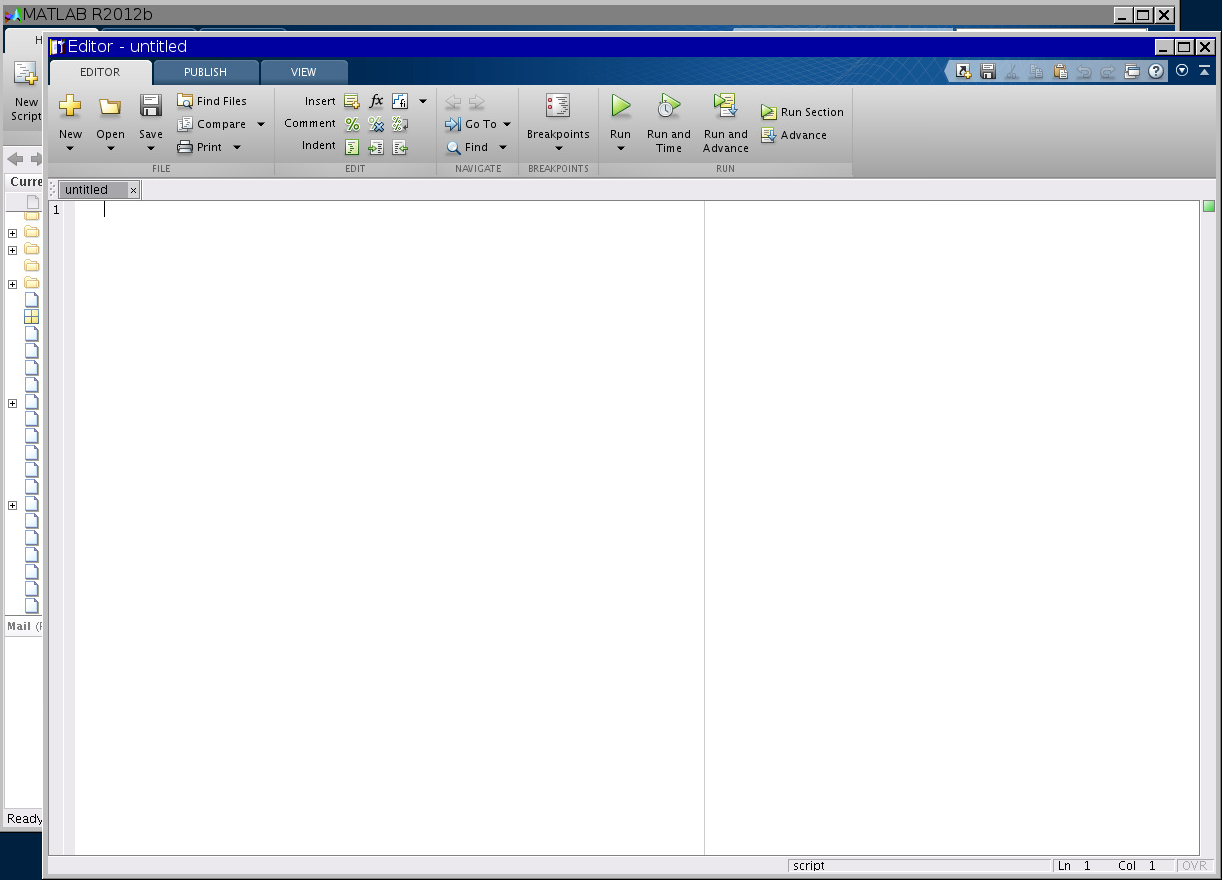This screenshot has height=880, width=1223.
Task: Click the green Run play icon
Action: [621, 106]
